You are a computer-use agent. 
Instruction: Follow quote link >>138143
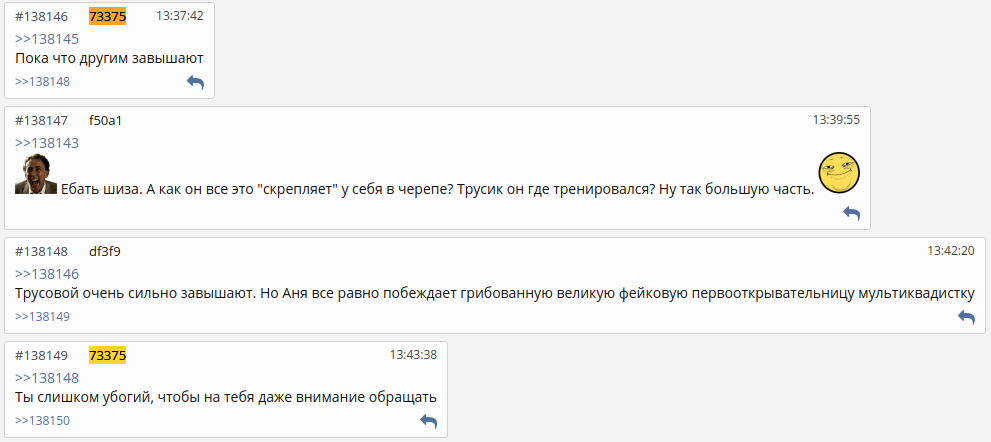46,143
